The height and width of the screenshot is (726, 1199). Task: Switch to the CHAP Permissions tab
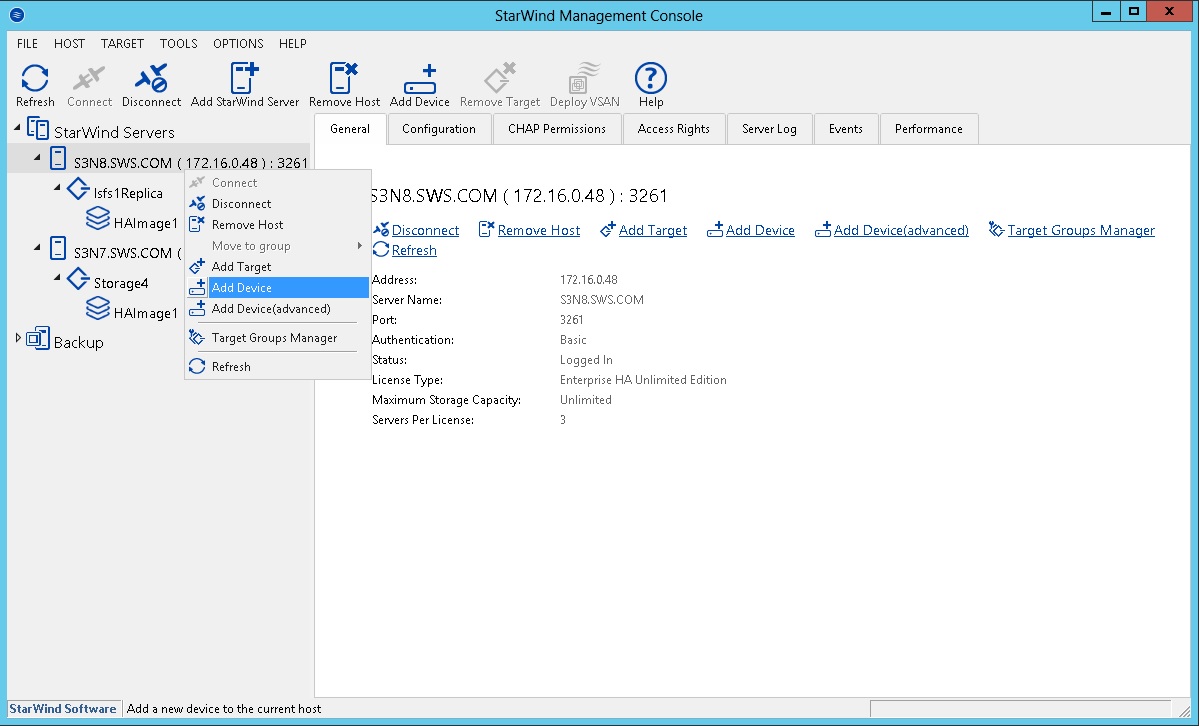[x=557, y=129]
